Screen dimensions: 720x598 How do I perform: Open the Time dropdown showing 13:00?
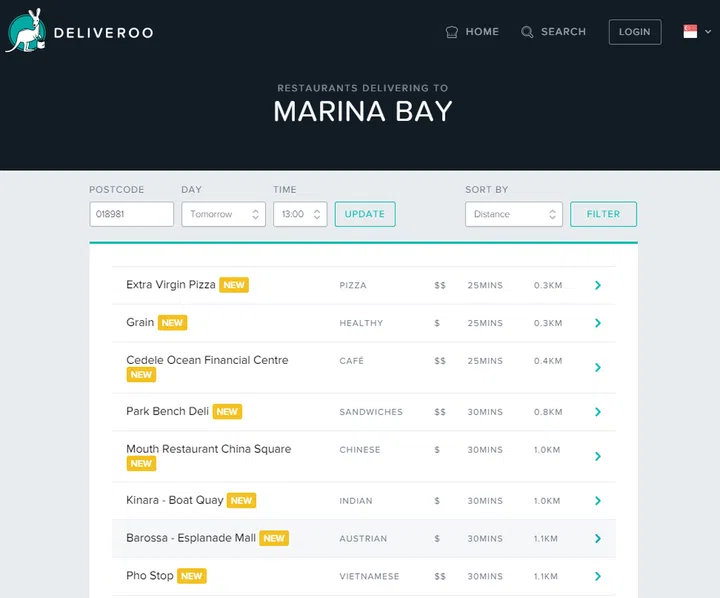pyautogui.click(x=300, y=214)
